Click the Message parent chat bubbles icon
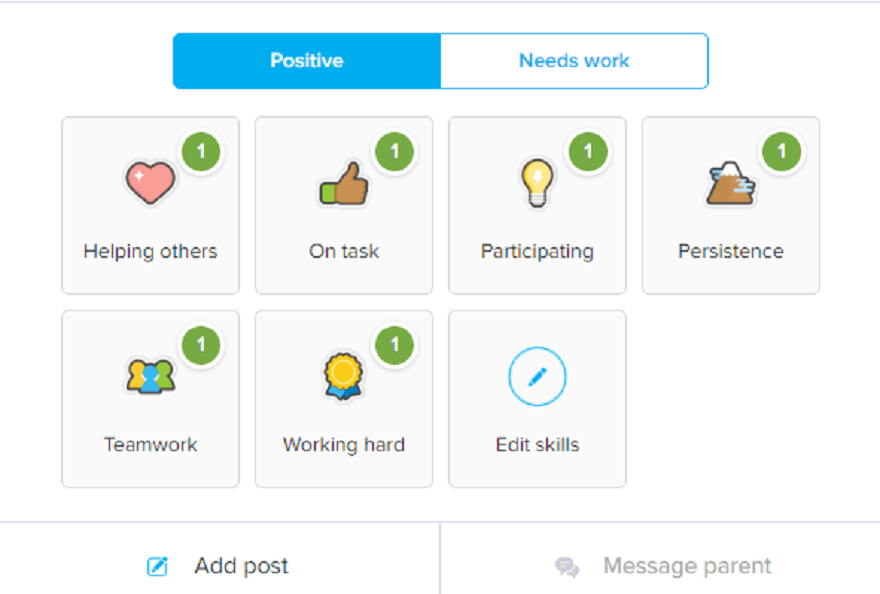880x594 pixels. click(x=567, y=567)
